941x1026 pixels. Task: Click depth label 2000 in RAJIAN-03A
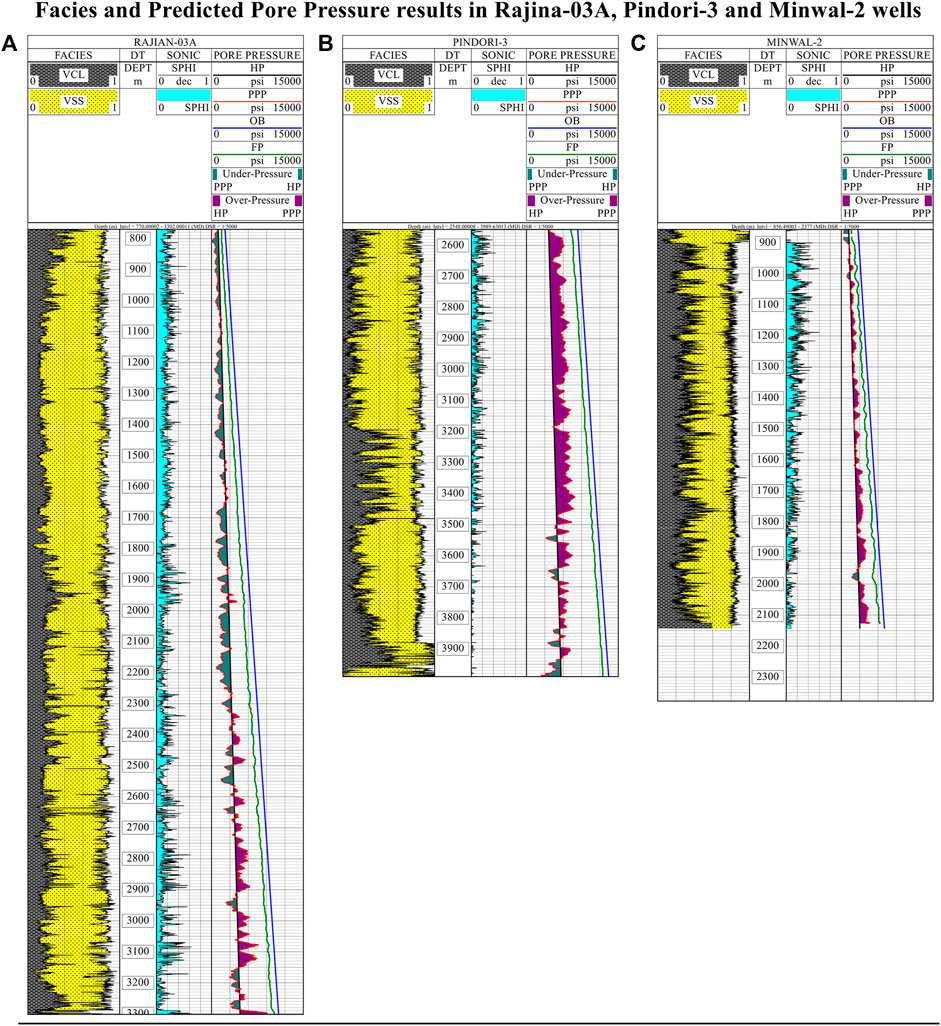tap(137, 610)
